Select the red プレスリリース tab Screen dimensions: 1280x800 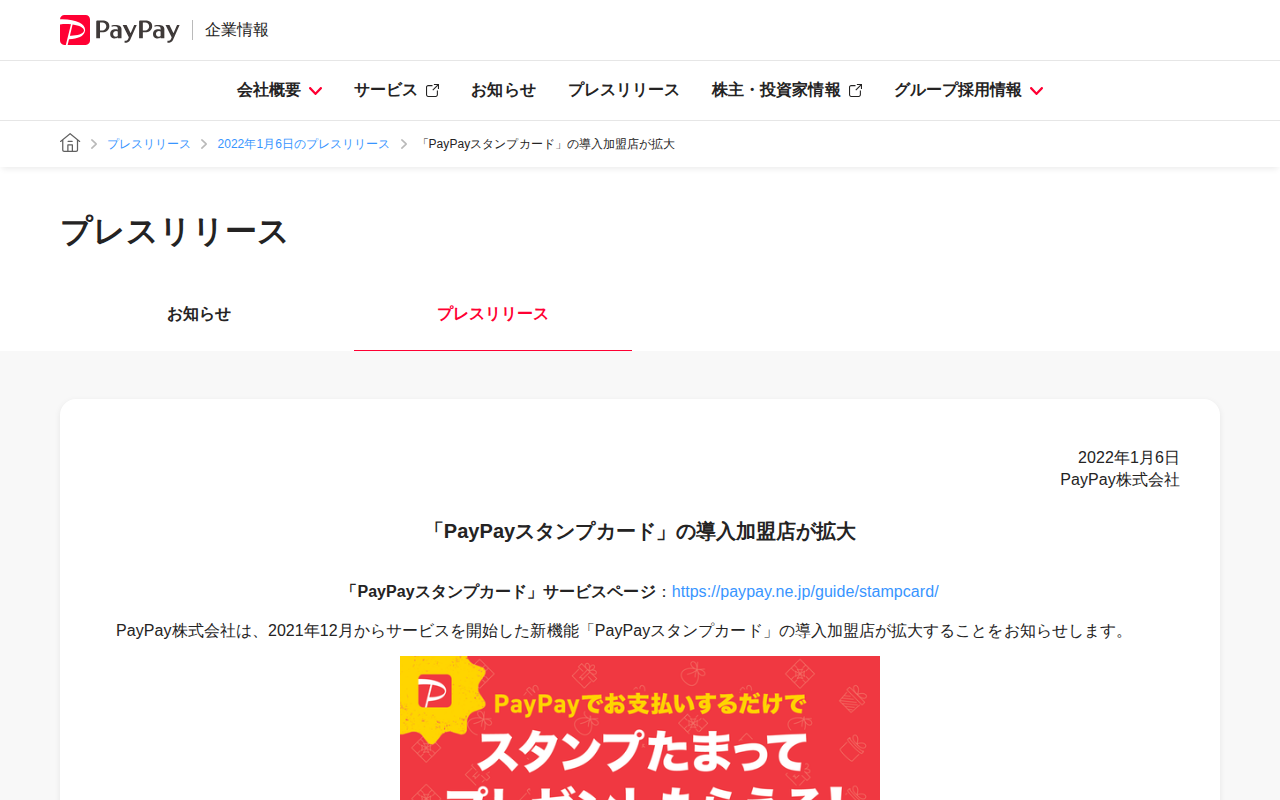(x=493, y=314)
